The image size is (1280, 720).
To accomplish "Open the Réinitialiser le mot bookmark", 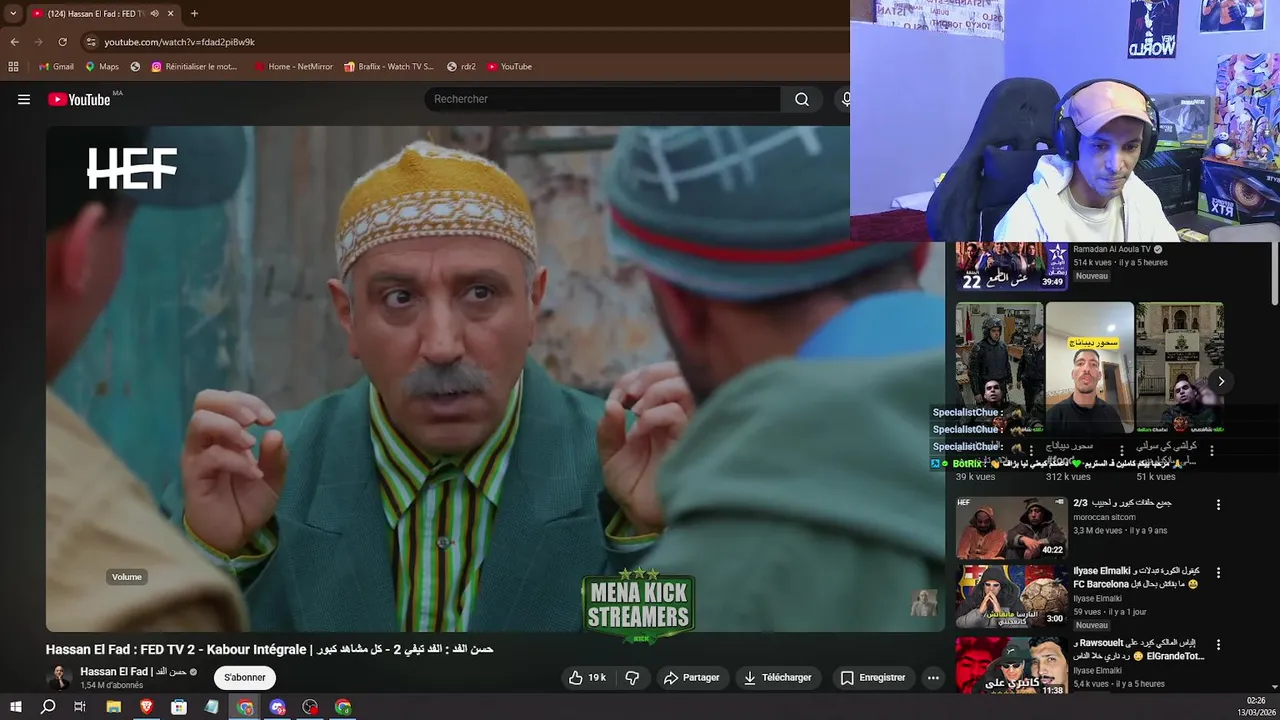I will pos(195,66).
